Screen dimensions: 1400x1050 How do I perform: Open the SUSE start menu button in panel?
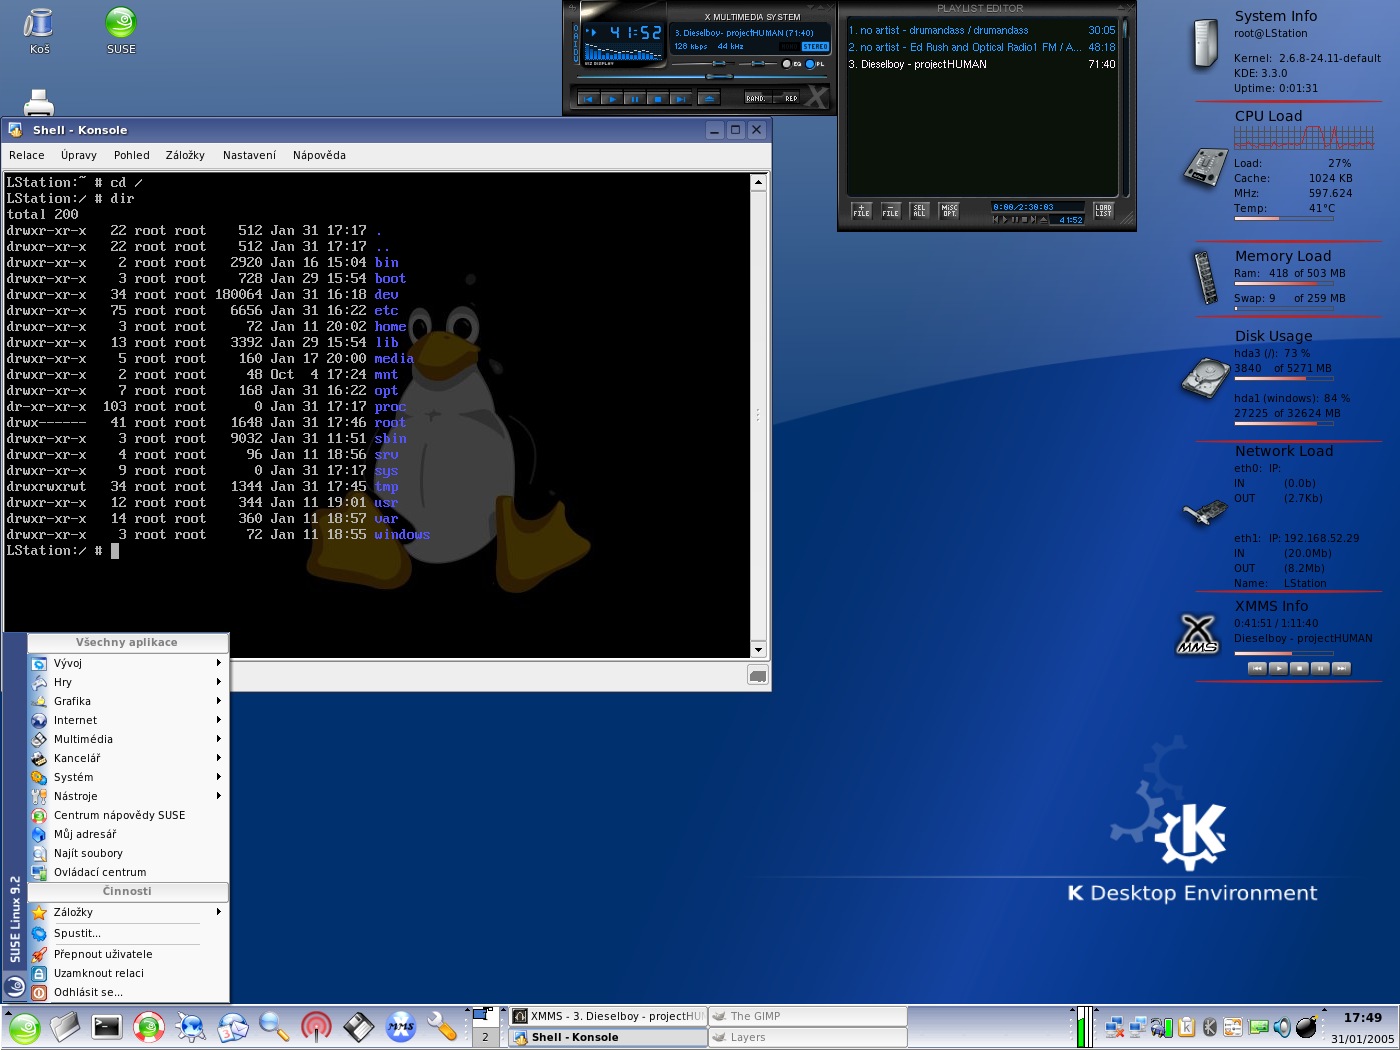pyautogui.click(x=24, y=1028)
